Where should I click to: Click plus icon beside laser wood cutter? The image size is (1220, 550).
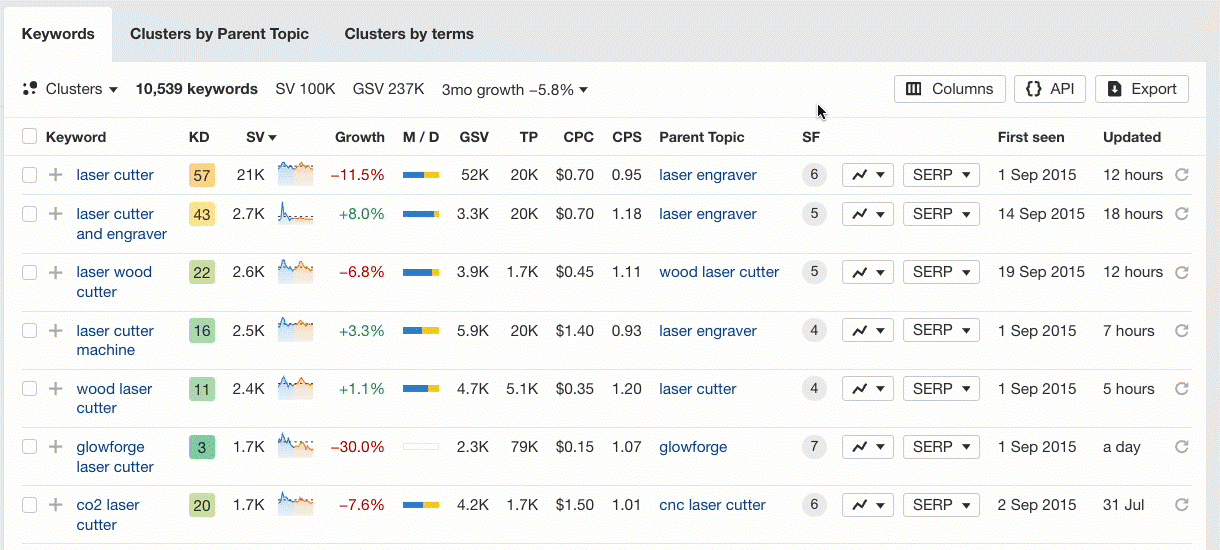click(56, 272)
